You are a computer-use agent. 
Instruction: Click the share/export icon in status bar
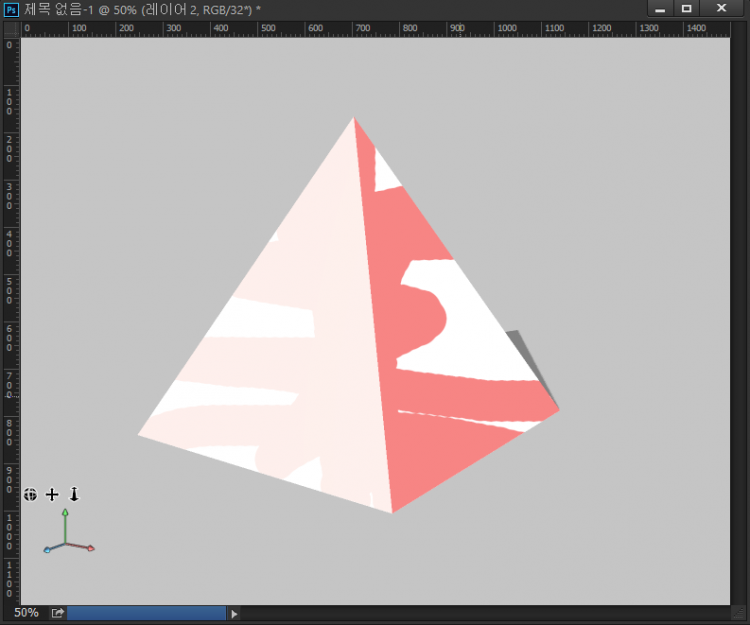tap(58, 613)
